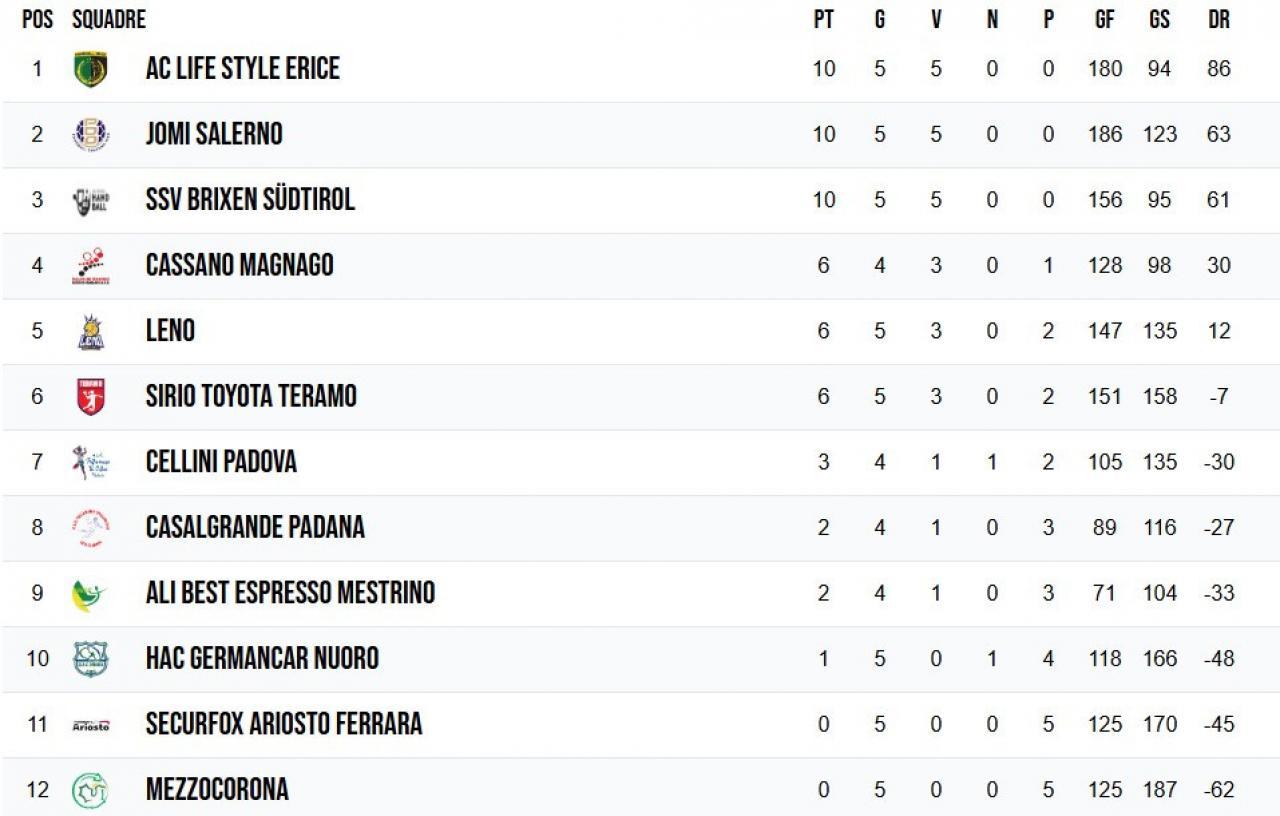Open the Jomi Salerno team link
Viewport: 1280px width, 816px height.
(214, 134)
